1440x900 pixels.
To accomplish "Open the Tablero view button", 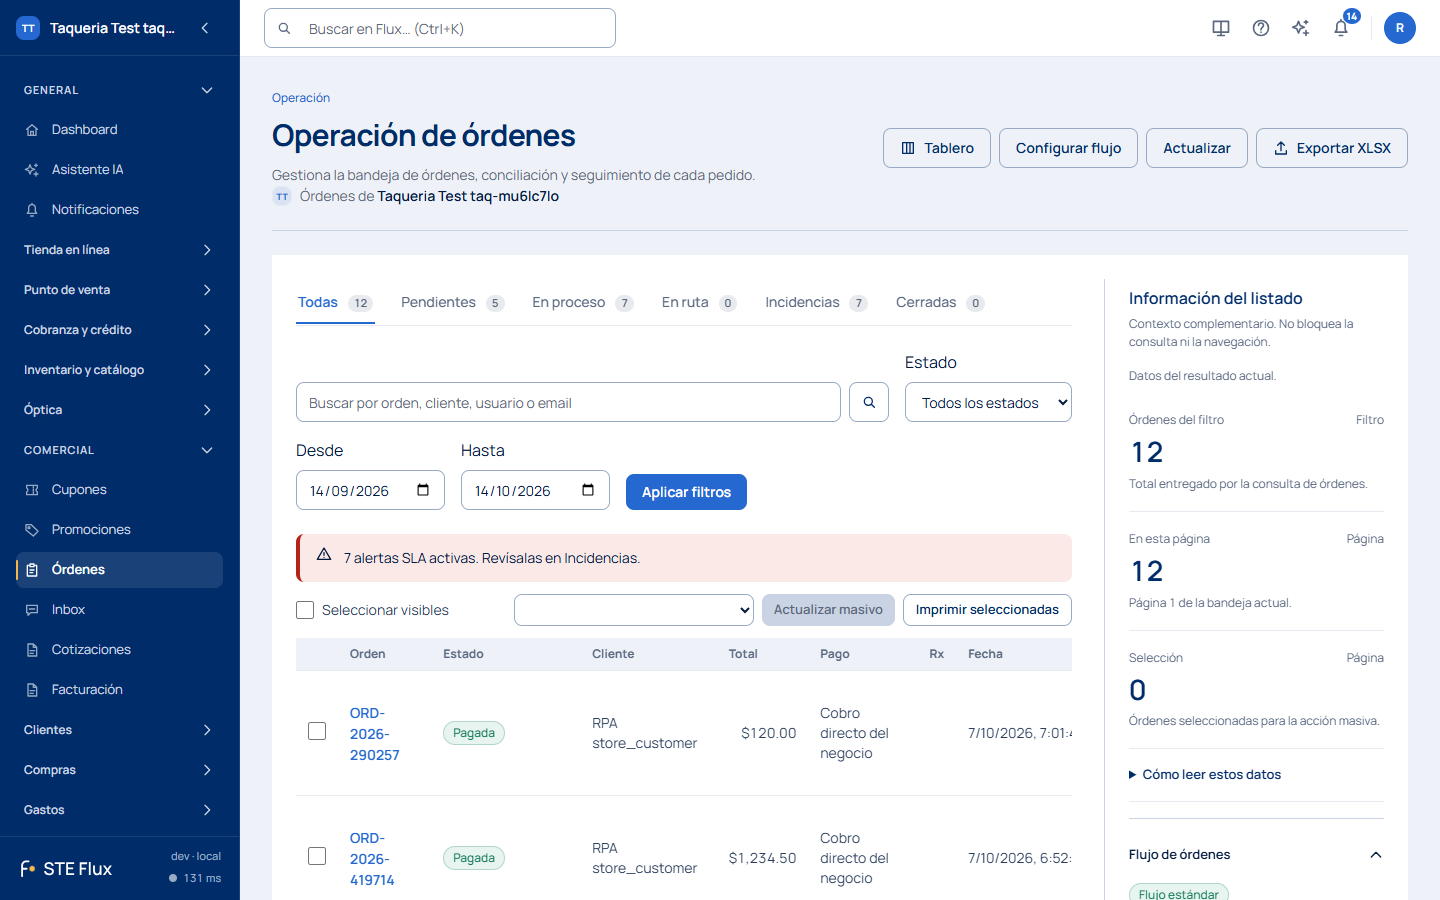I will [x=937, y=148].
